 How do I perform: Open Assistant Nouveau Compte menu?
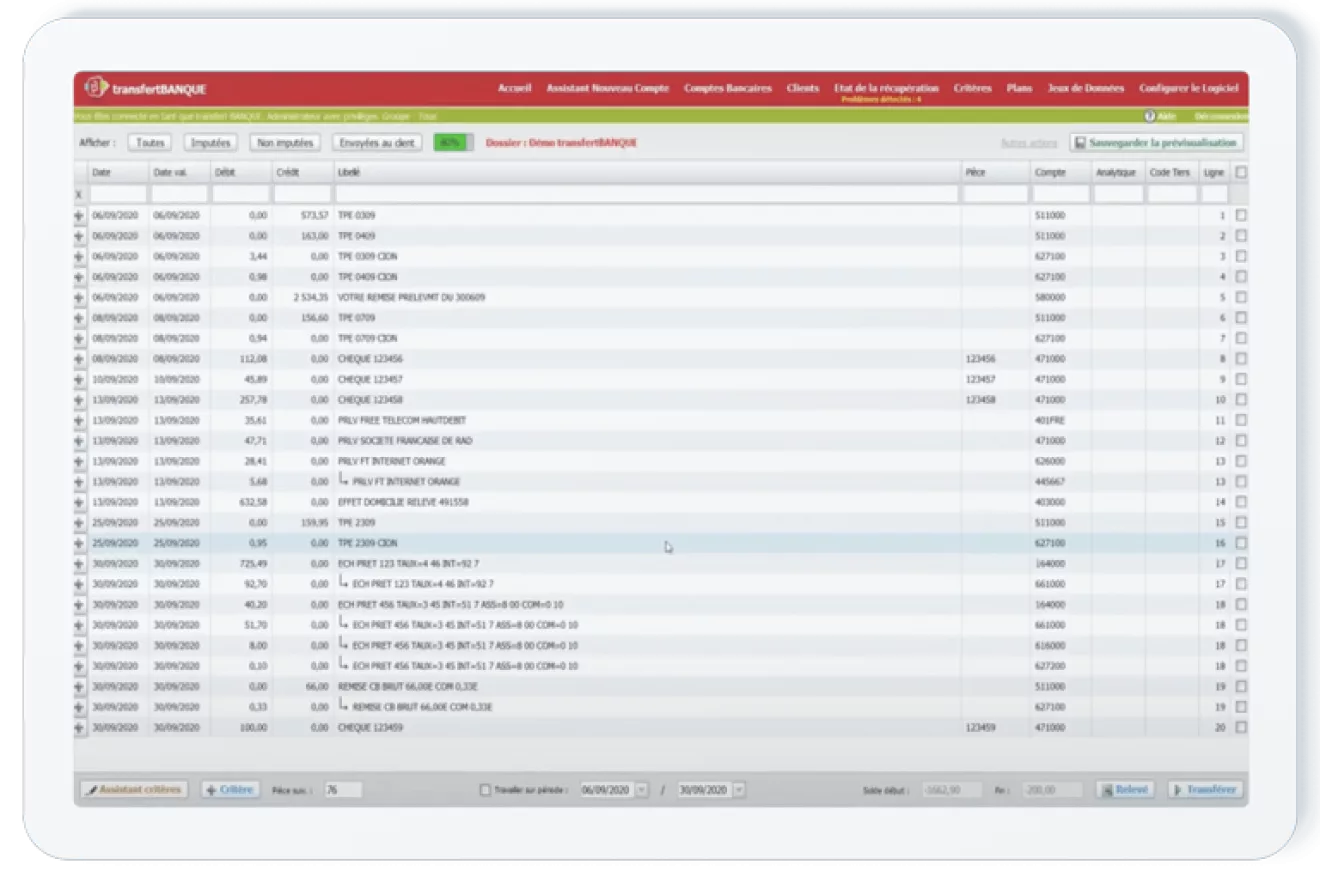[608, 88]
